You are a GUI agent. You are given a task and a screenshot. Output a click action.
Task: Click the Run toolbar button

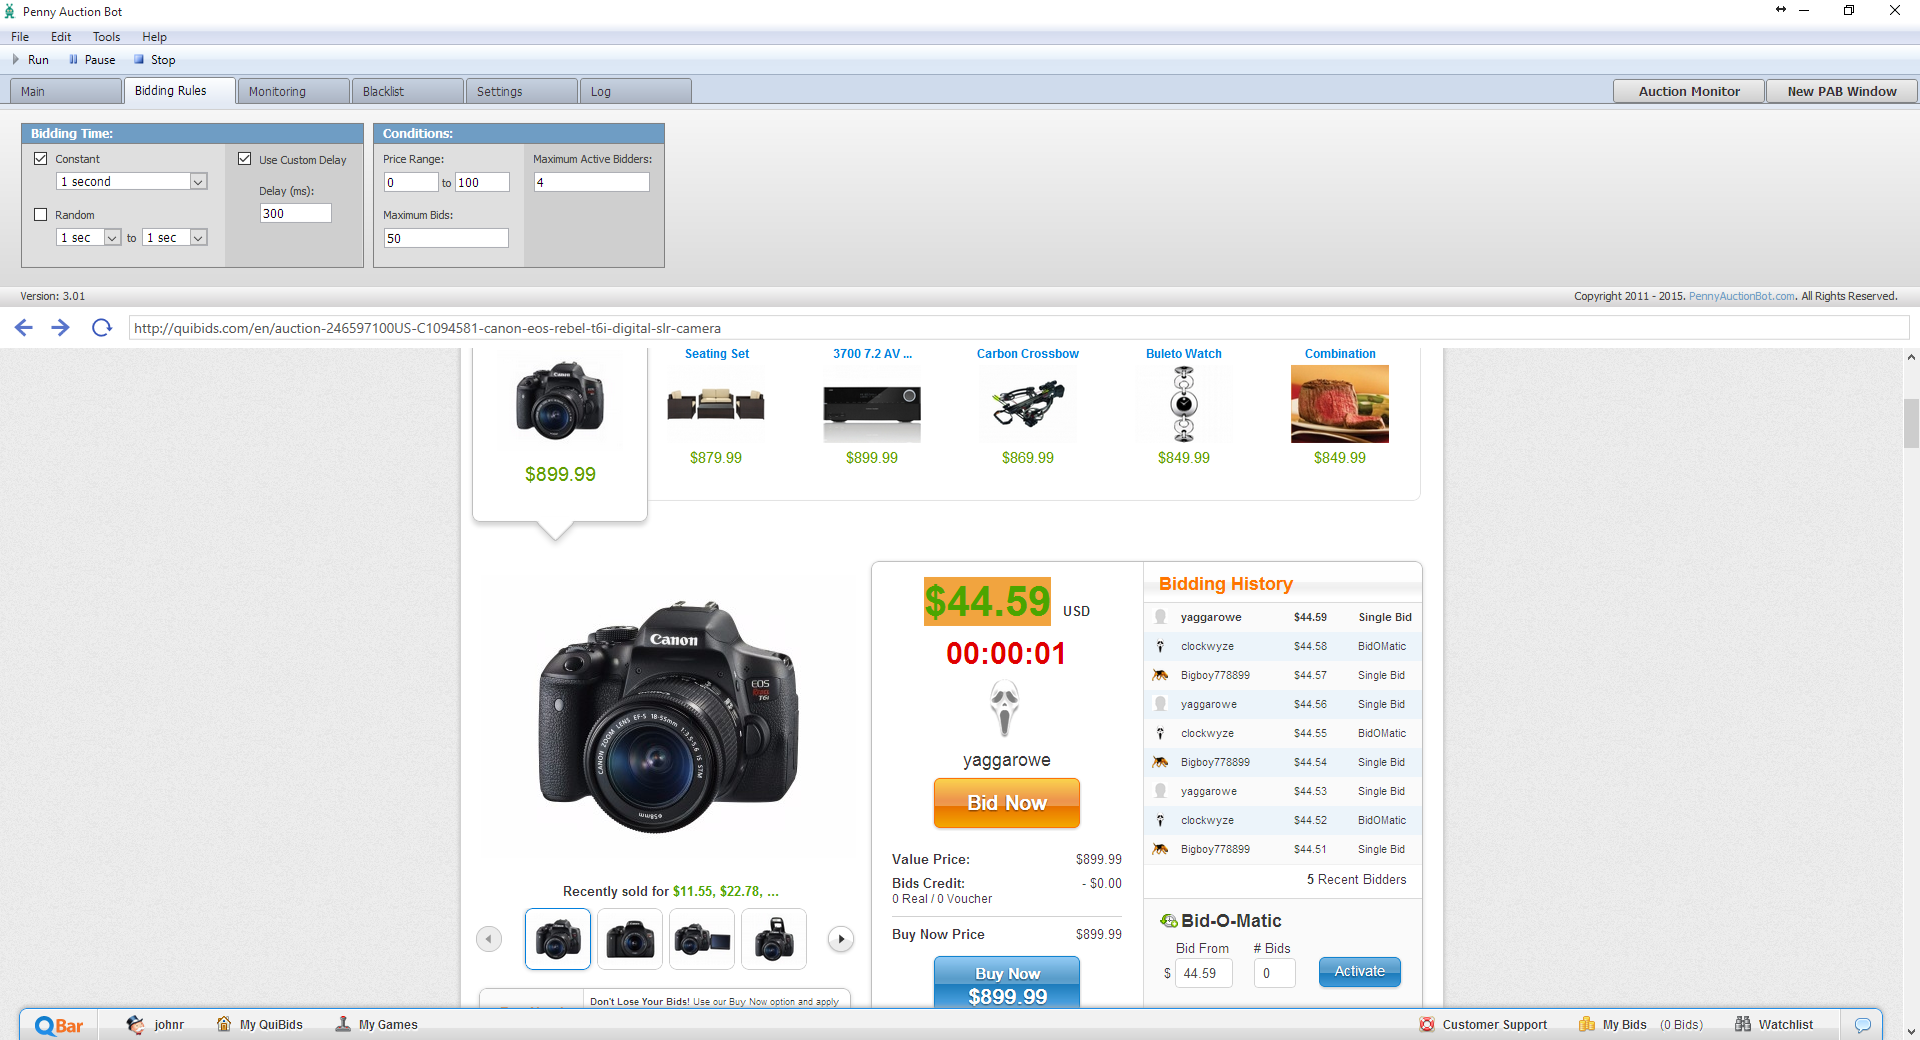point(30,60)
